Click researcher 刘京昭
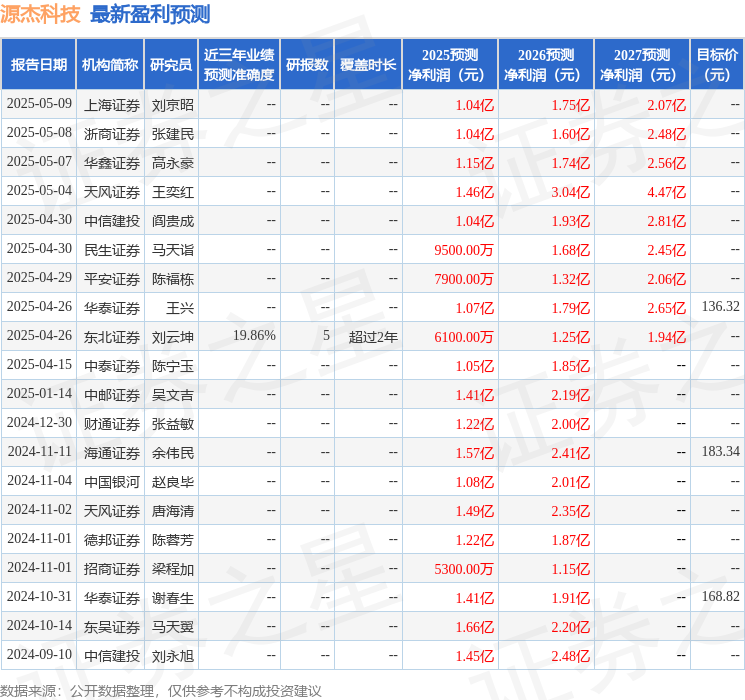This screenshot has width=745, height=700. coord(172,105)
